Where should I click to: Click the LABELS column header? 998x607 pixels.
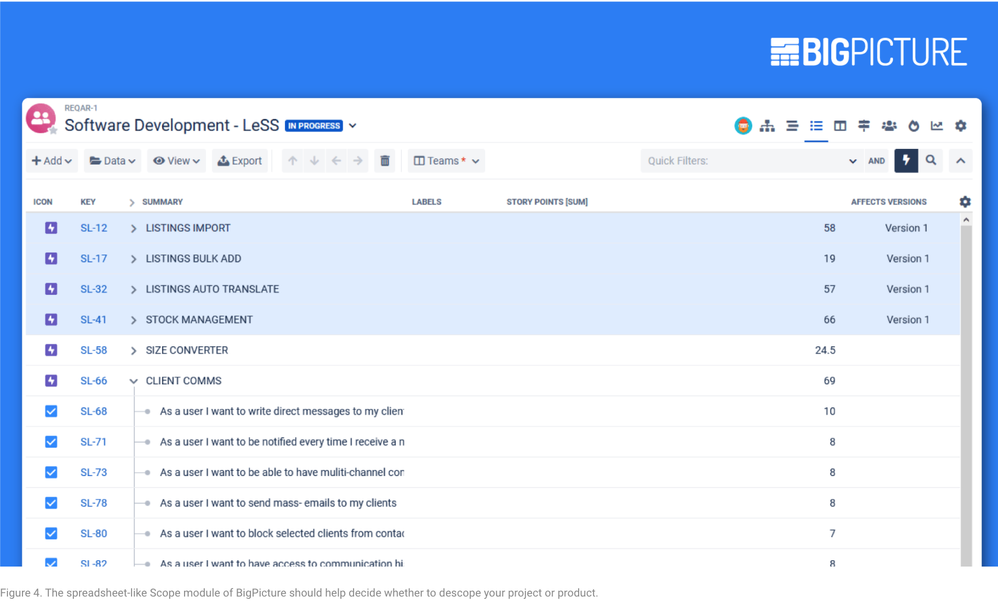[x=426, y=202]
